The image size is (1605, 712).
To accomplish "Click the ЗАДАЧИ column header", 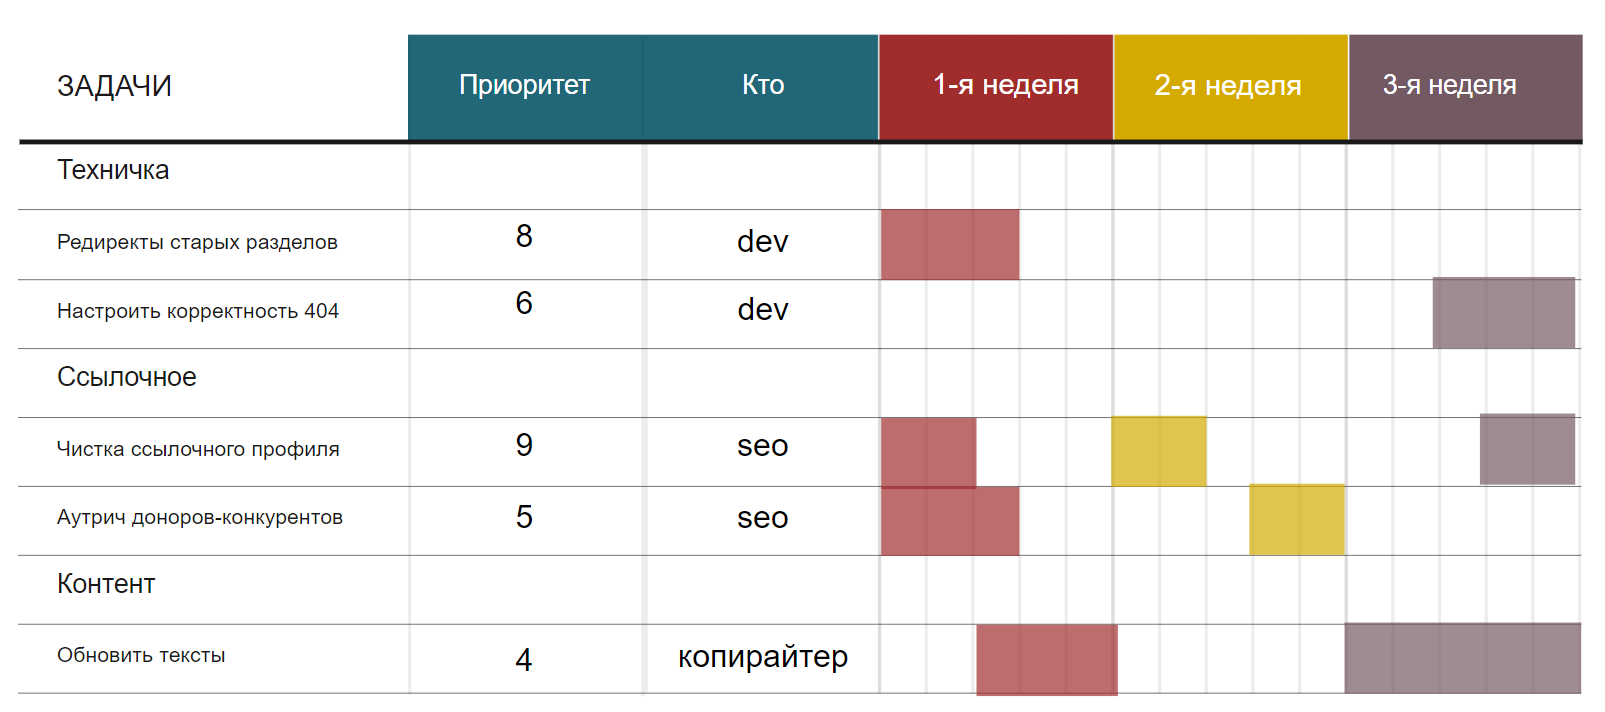I will pos(114,86).
